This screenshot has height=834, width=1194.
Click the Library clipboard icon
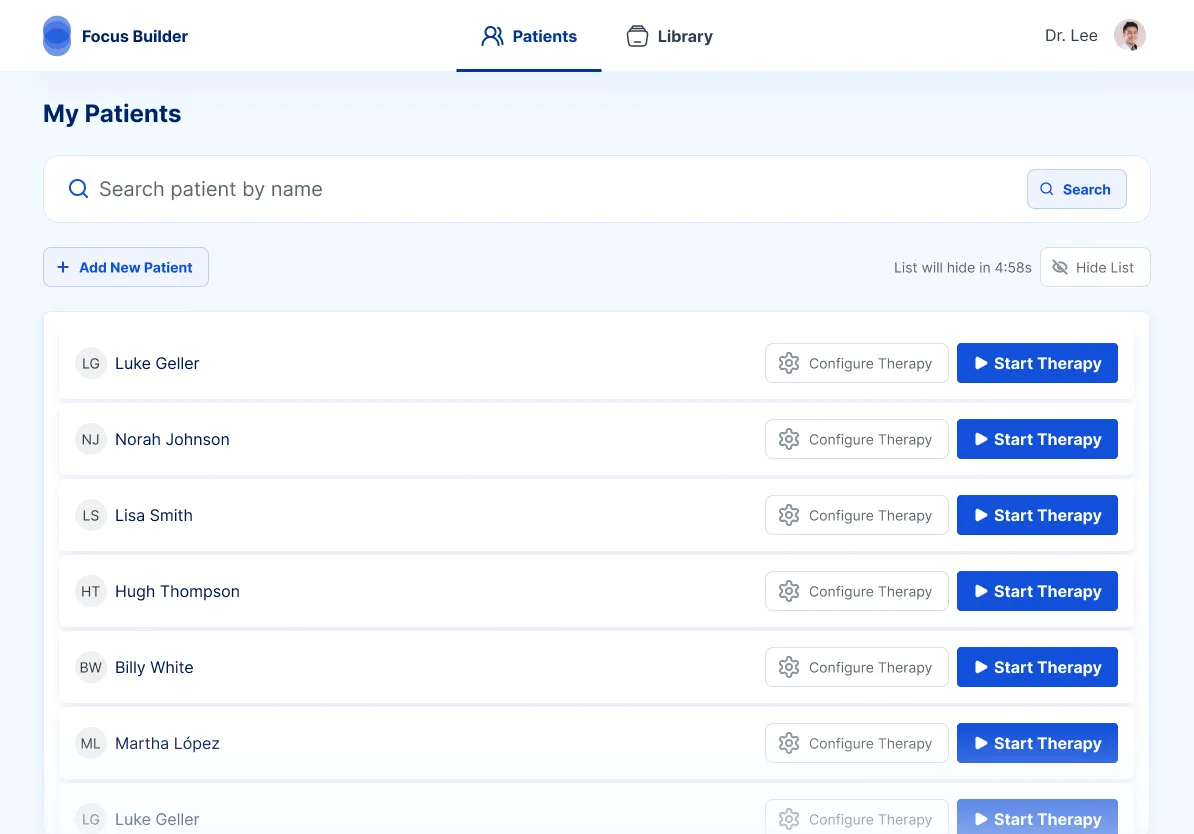pos(637,35)
